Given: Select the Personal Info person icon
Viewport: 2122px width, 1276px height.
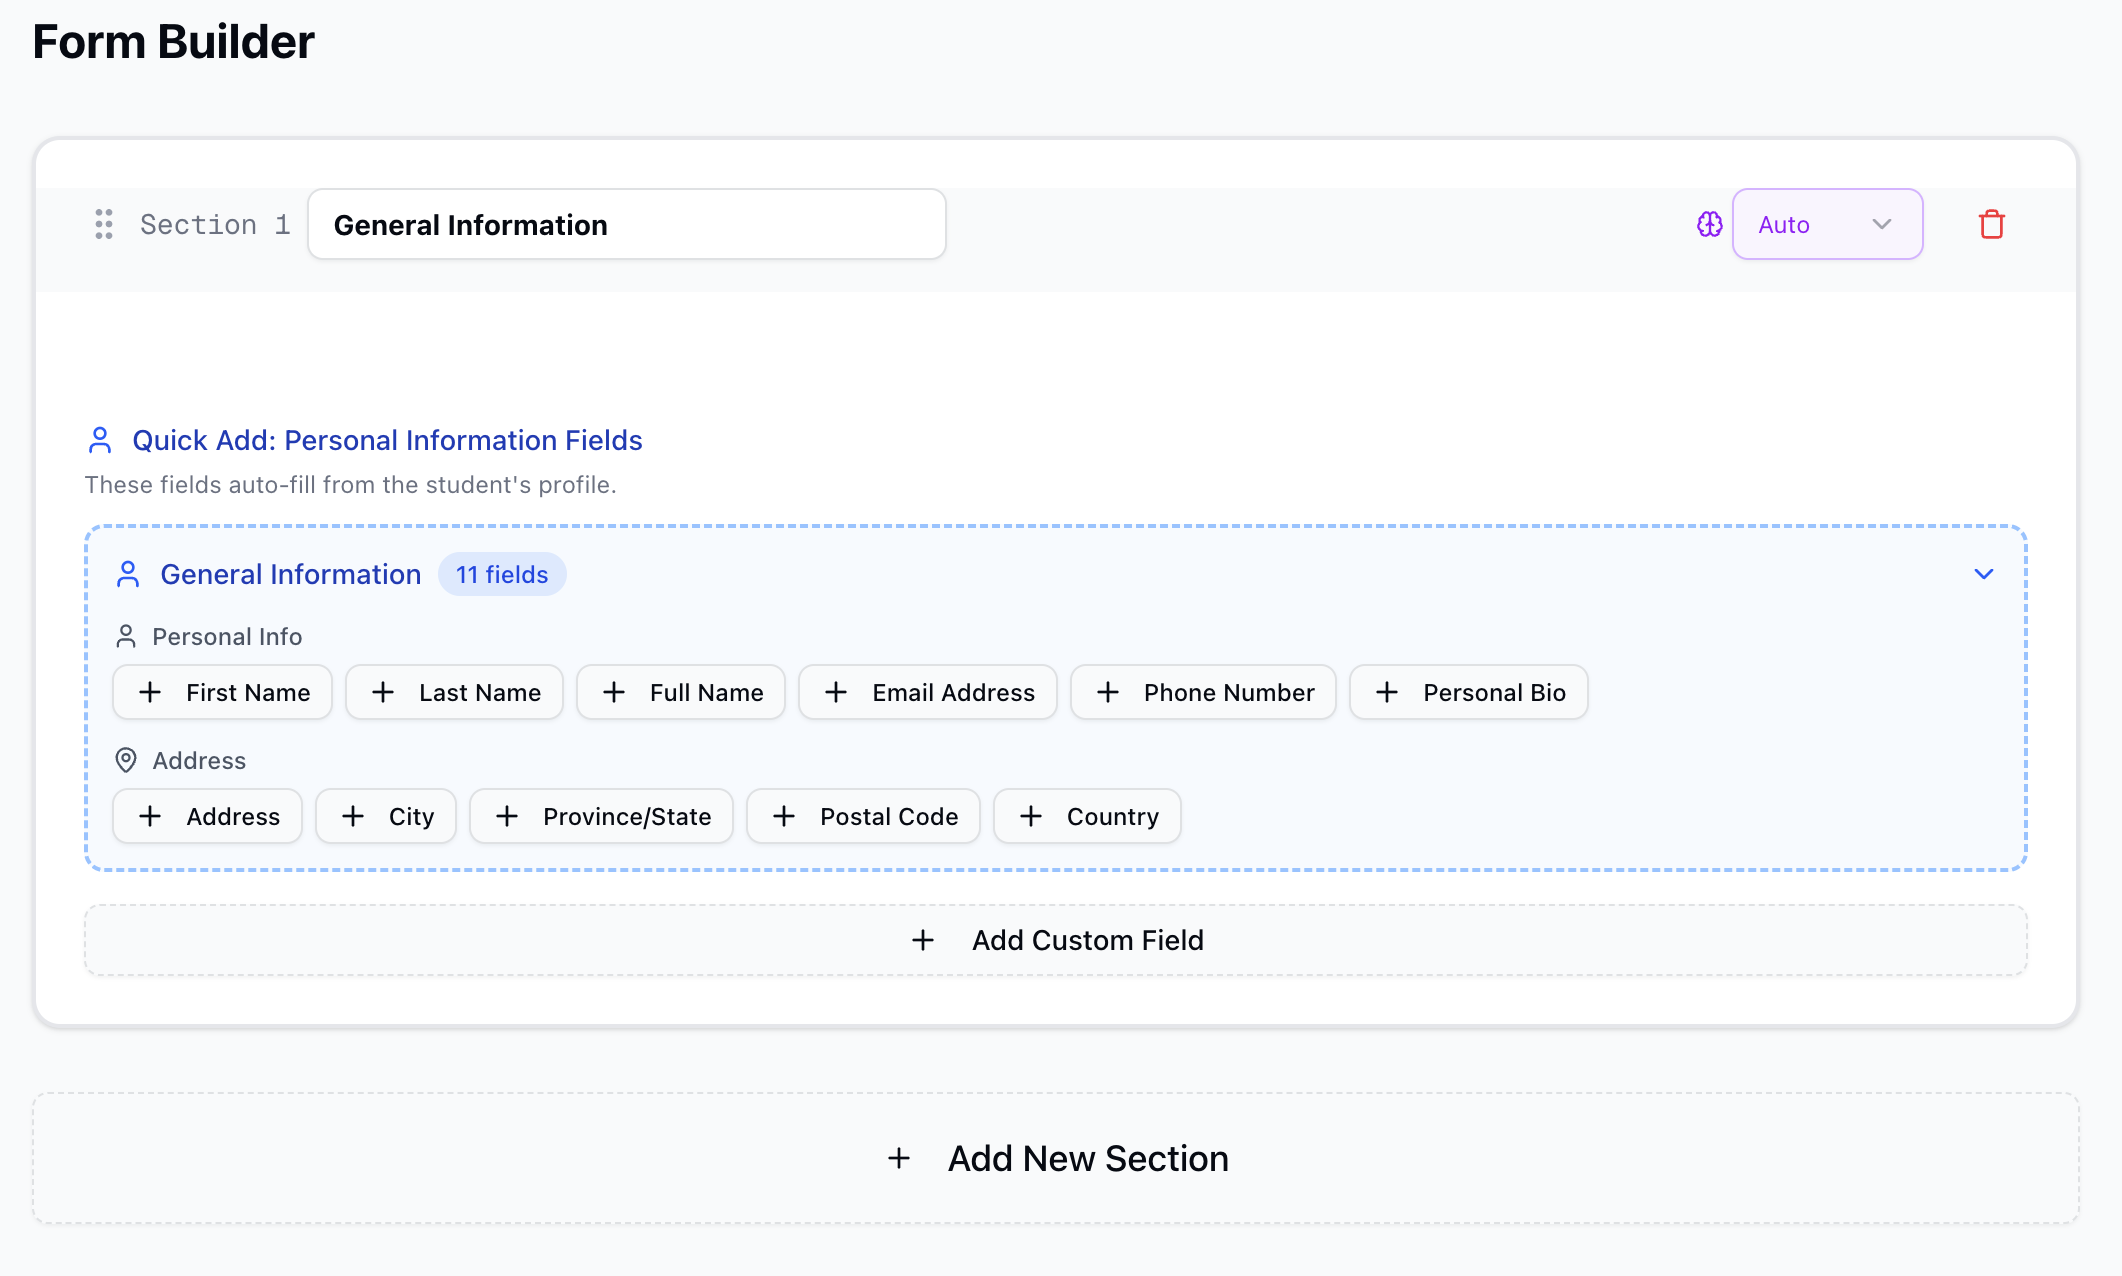Looking at the screenshot, I should point(127,635).
